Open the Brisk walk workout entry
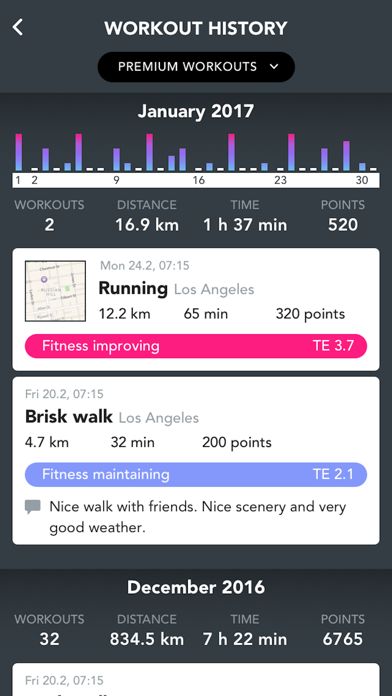 click(196, 461)
